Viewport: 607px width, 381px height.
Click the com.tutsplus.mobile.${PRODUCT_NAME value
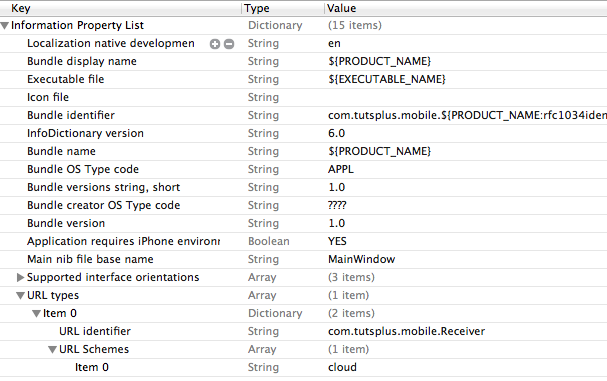(467, 115)
